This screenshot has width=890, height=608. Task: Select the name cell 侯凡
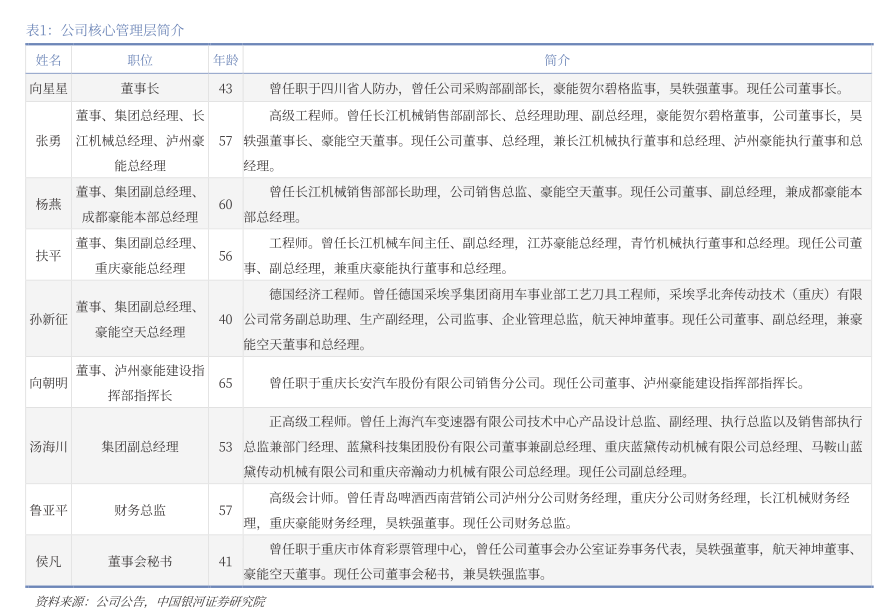click(48, 561)
